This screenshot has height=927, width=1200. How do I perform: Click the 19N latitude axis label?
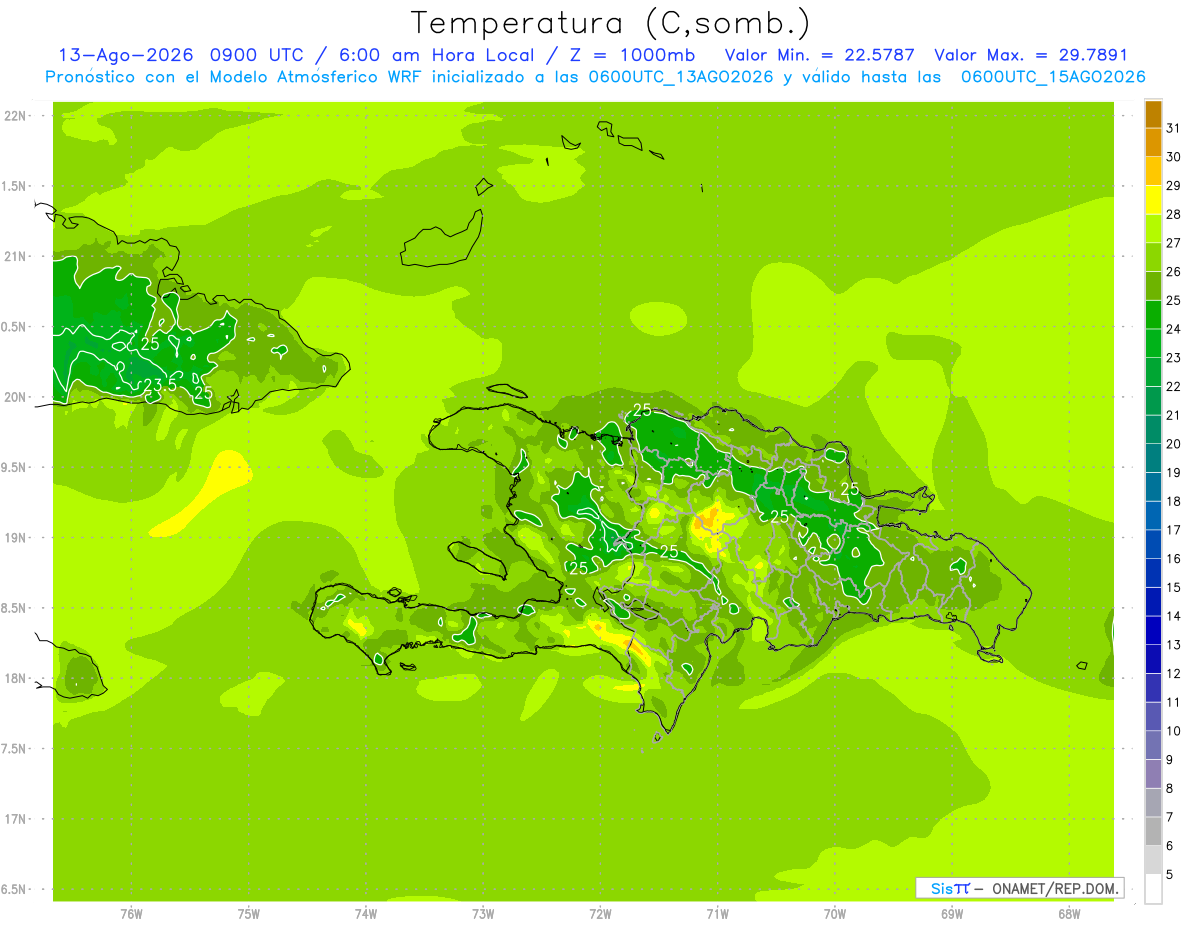[x=16, y=538]
